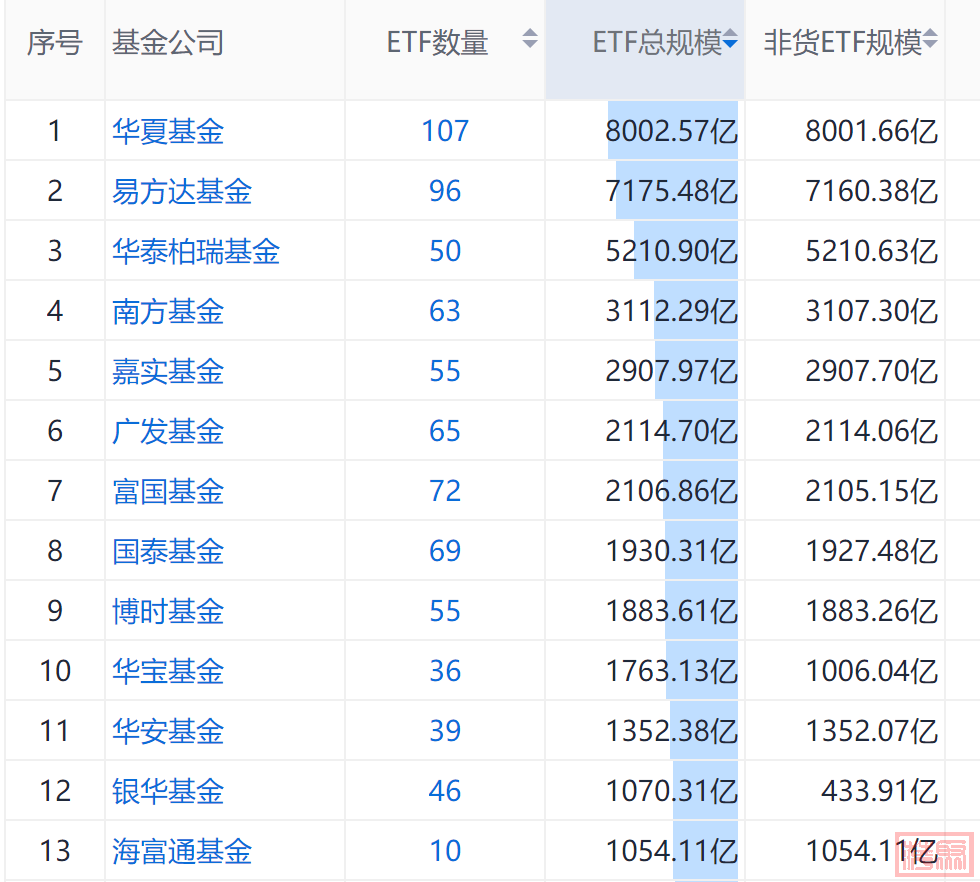Click 海富通基金 ETF count 10
This screenshot has width=980, height=882.
click(445, 851)
